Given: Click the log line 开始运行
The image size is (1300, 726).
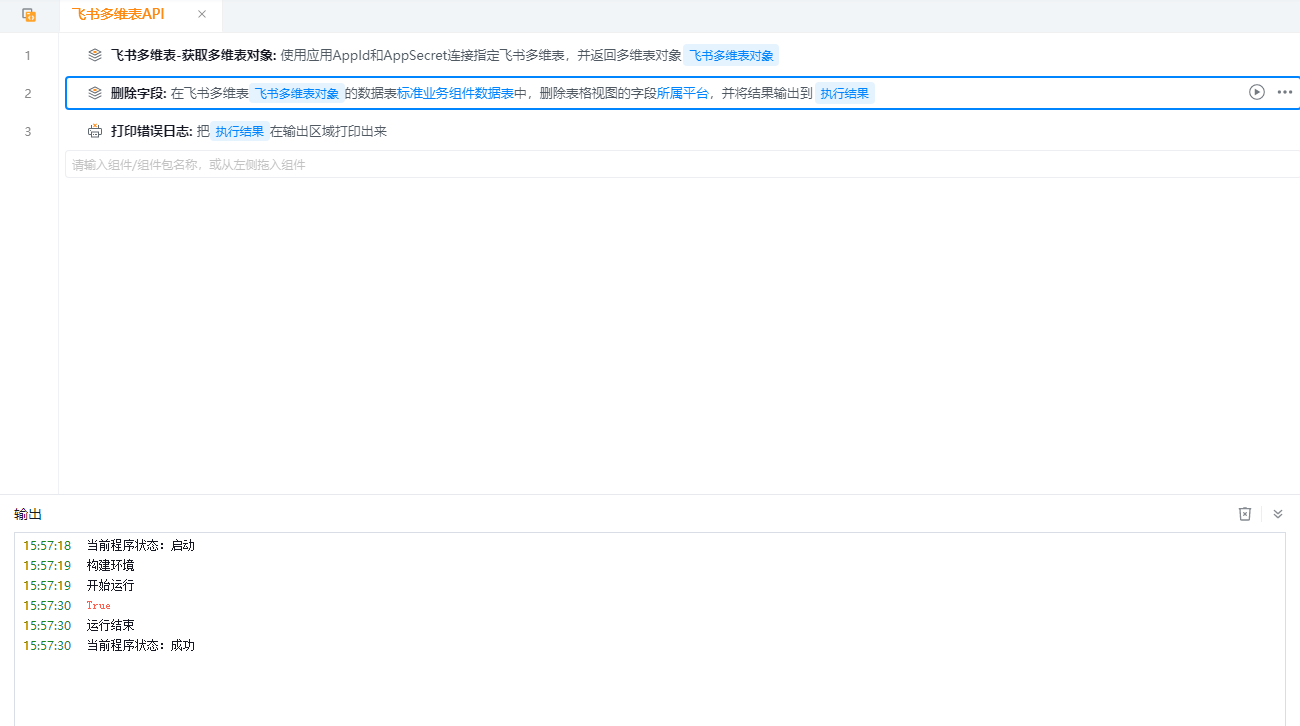Looking at the screenshot, I should pyautogui.click(x=110, y=585).
